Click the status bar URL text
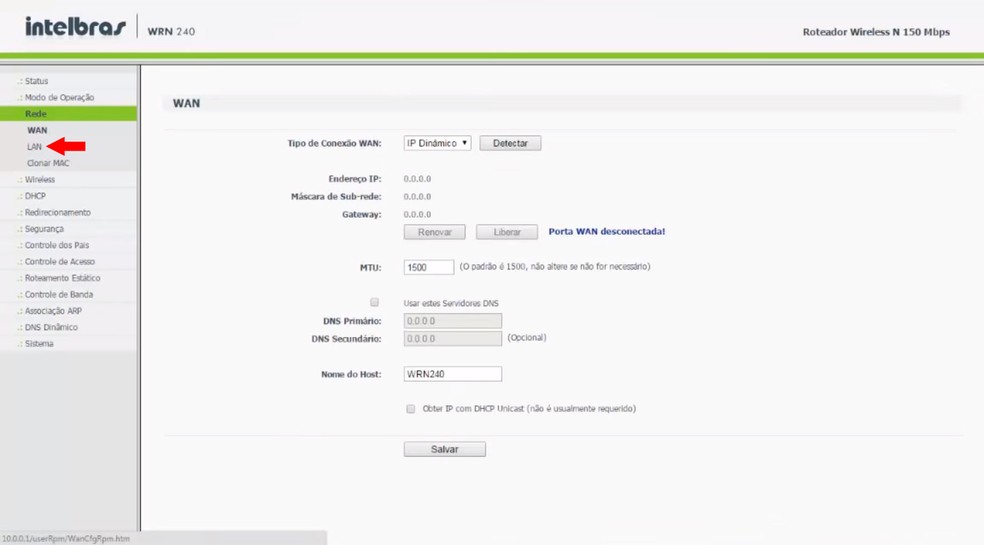Image resolution: width=984 pixels, height=545 pixels. [x=65, y=539]
